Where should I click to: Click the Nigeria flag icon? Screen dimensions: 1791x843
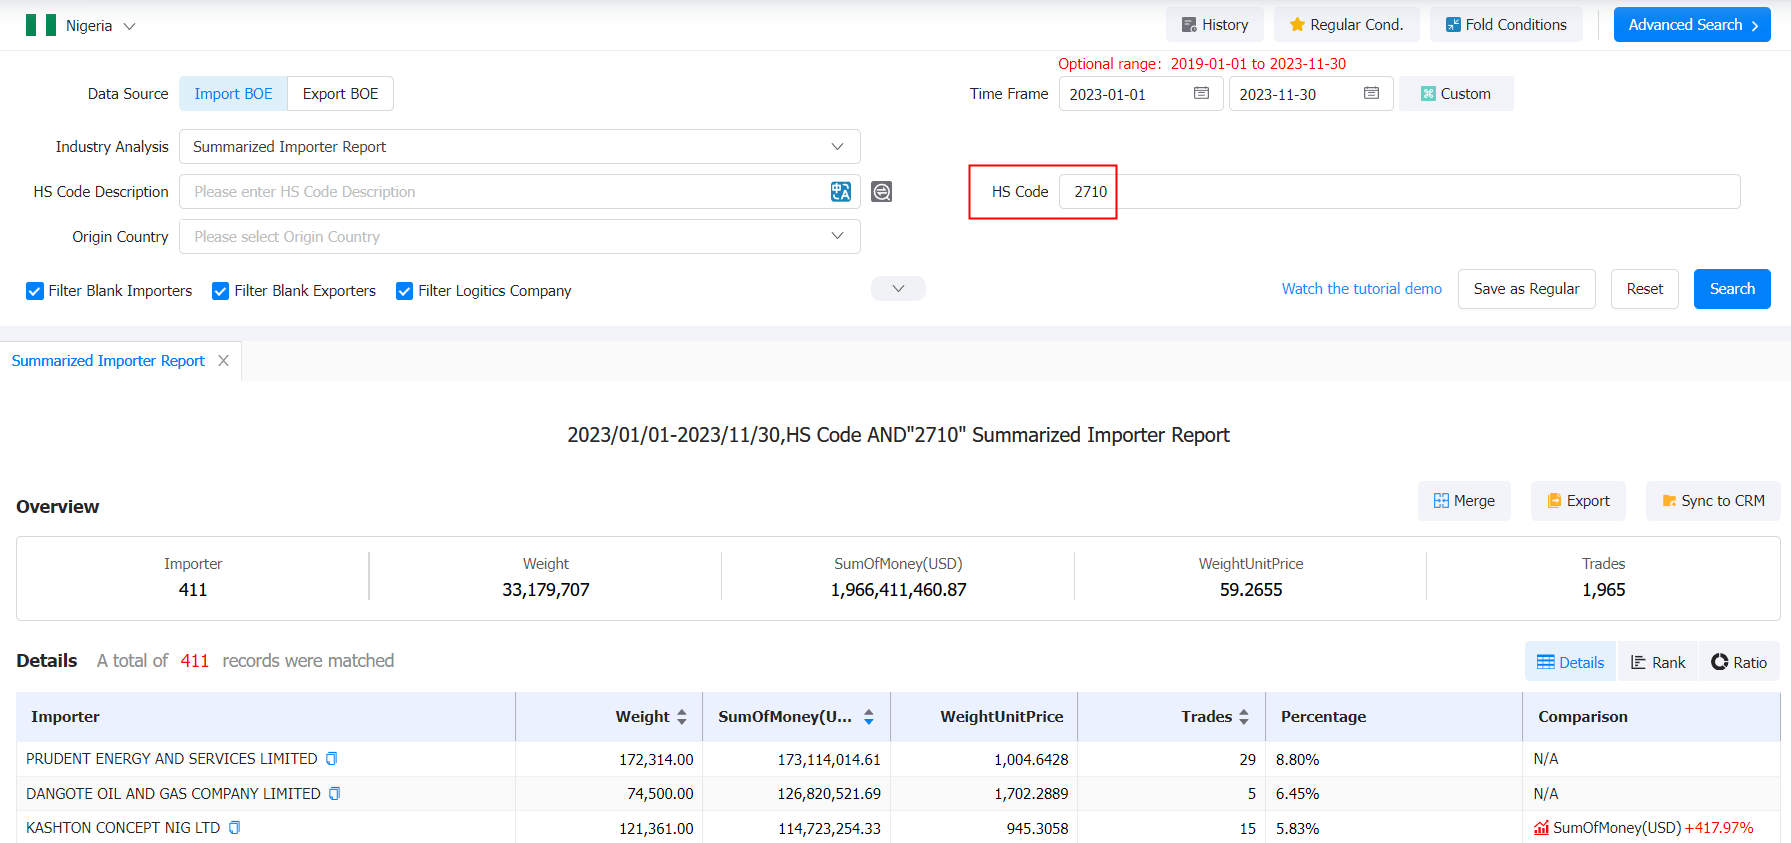pyautogui.click(x=41, y=25)
